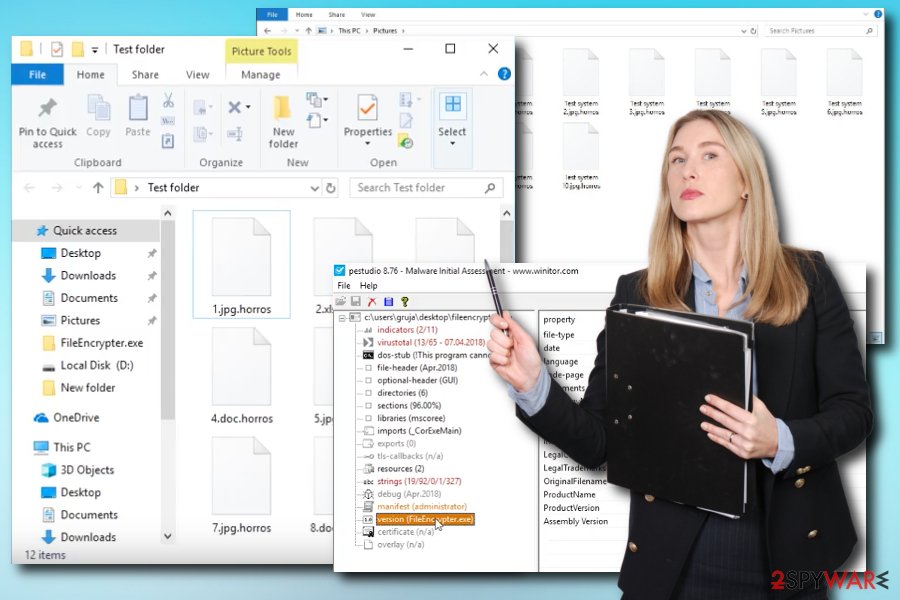The width and height of the screenshot is (900, 600).
Task: Select file 7.jpg.horros
Action: point(242,485)
